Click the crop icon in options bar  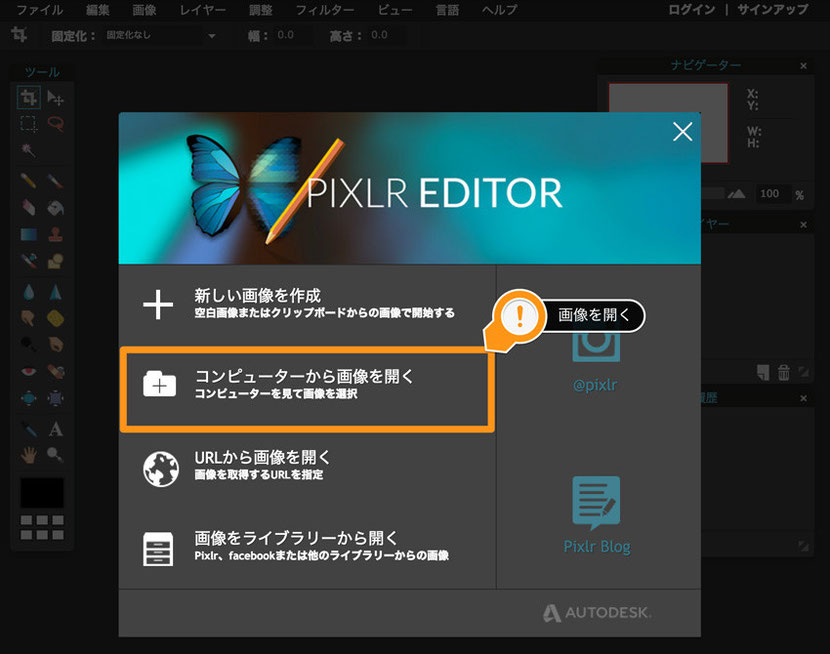[x=19, y=35]
